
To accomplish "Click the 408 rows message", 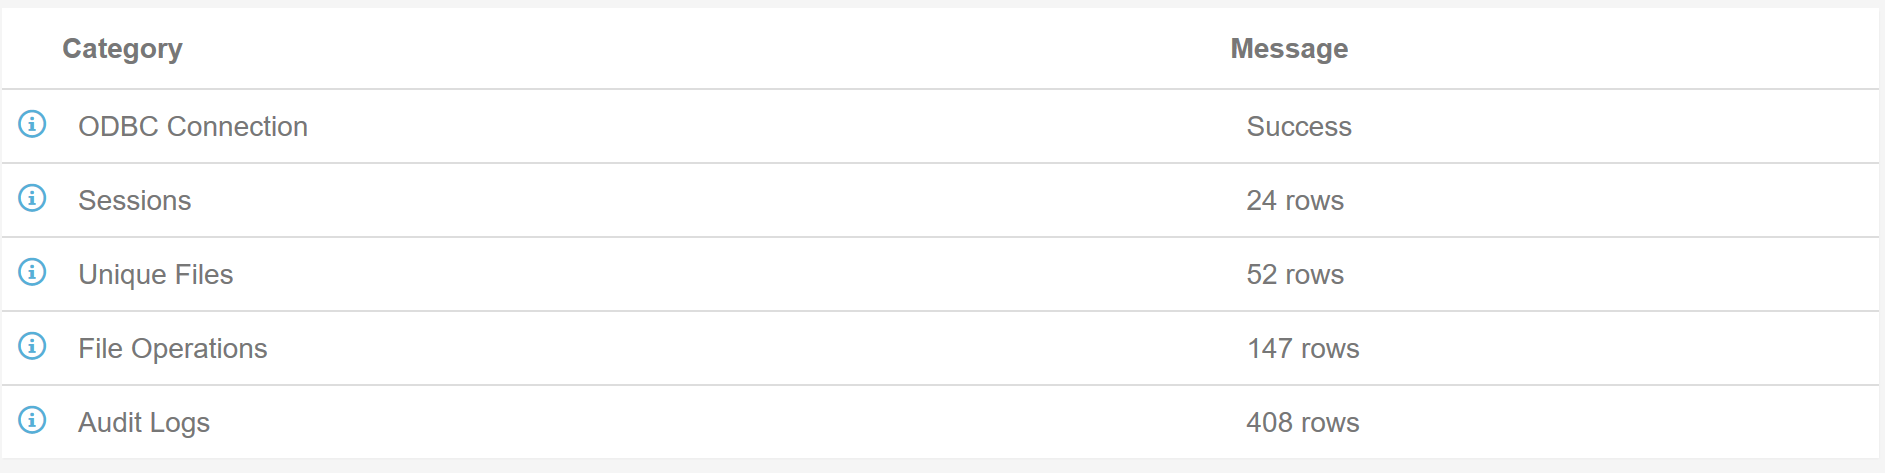I will pyautogui.click(x=1303, y=423).
